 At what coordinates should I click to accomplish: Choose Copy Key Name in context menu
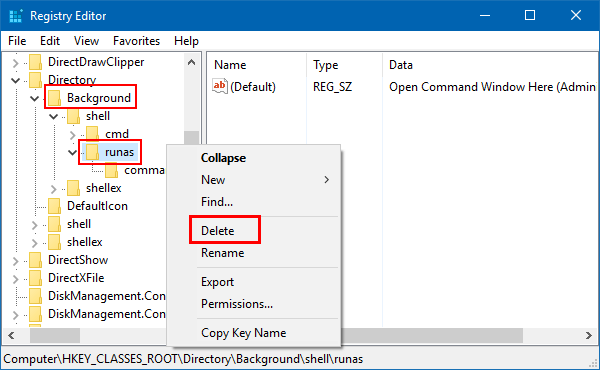tap(244, 333)
